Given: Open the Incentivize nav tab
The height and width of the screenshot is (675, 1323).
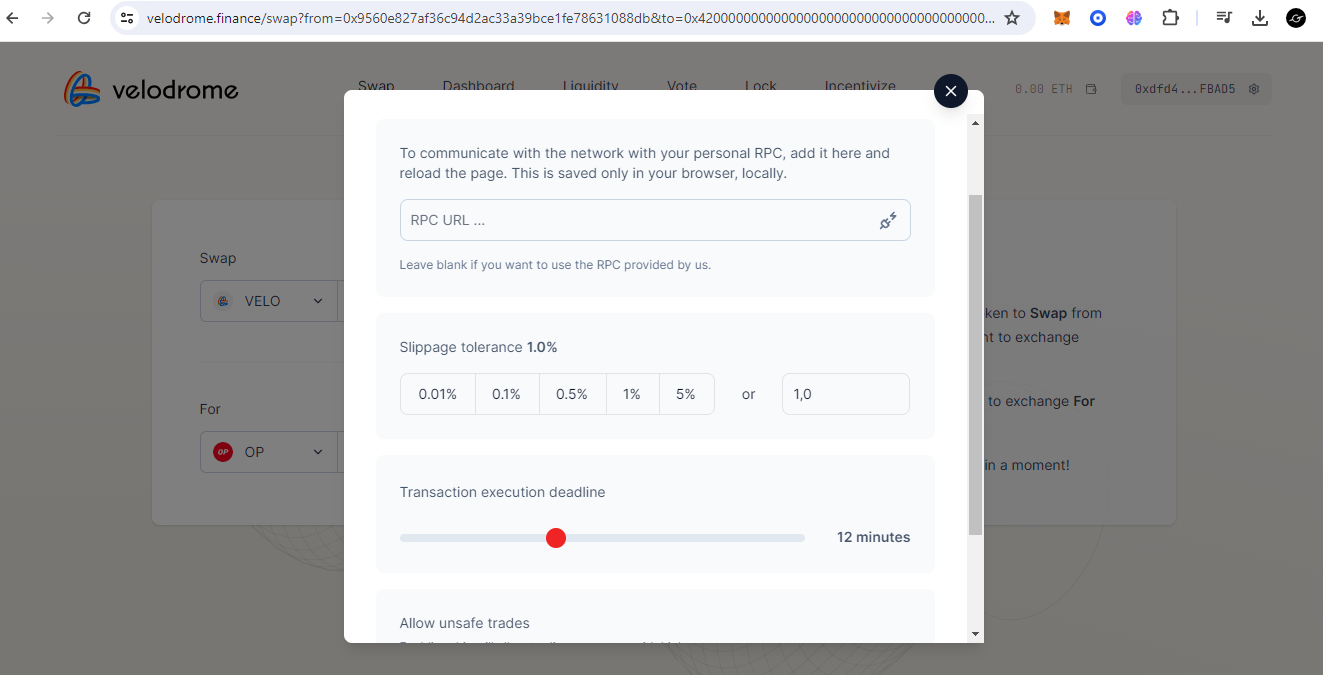Looking at the screenshot, I should point(860,86).
